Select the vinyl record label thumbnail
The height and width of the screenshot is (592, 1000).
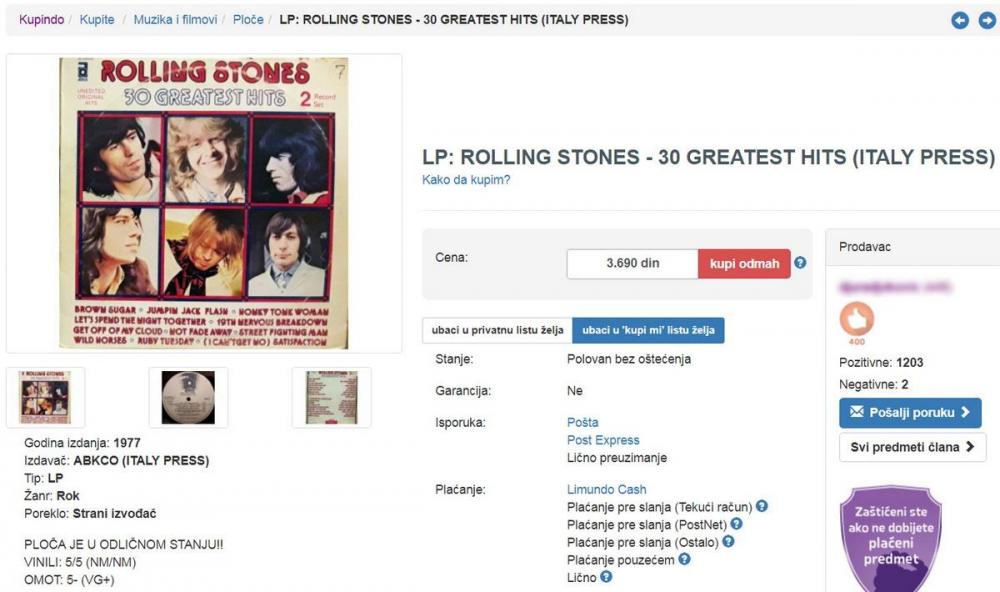pos(188,397)
